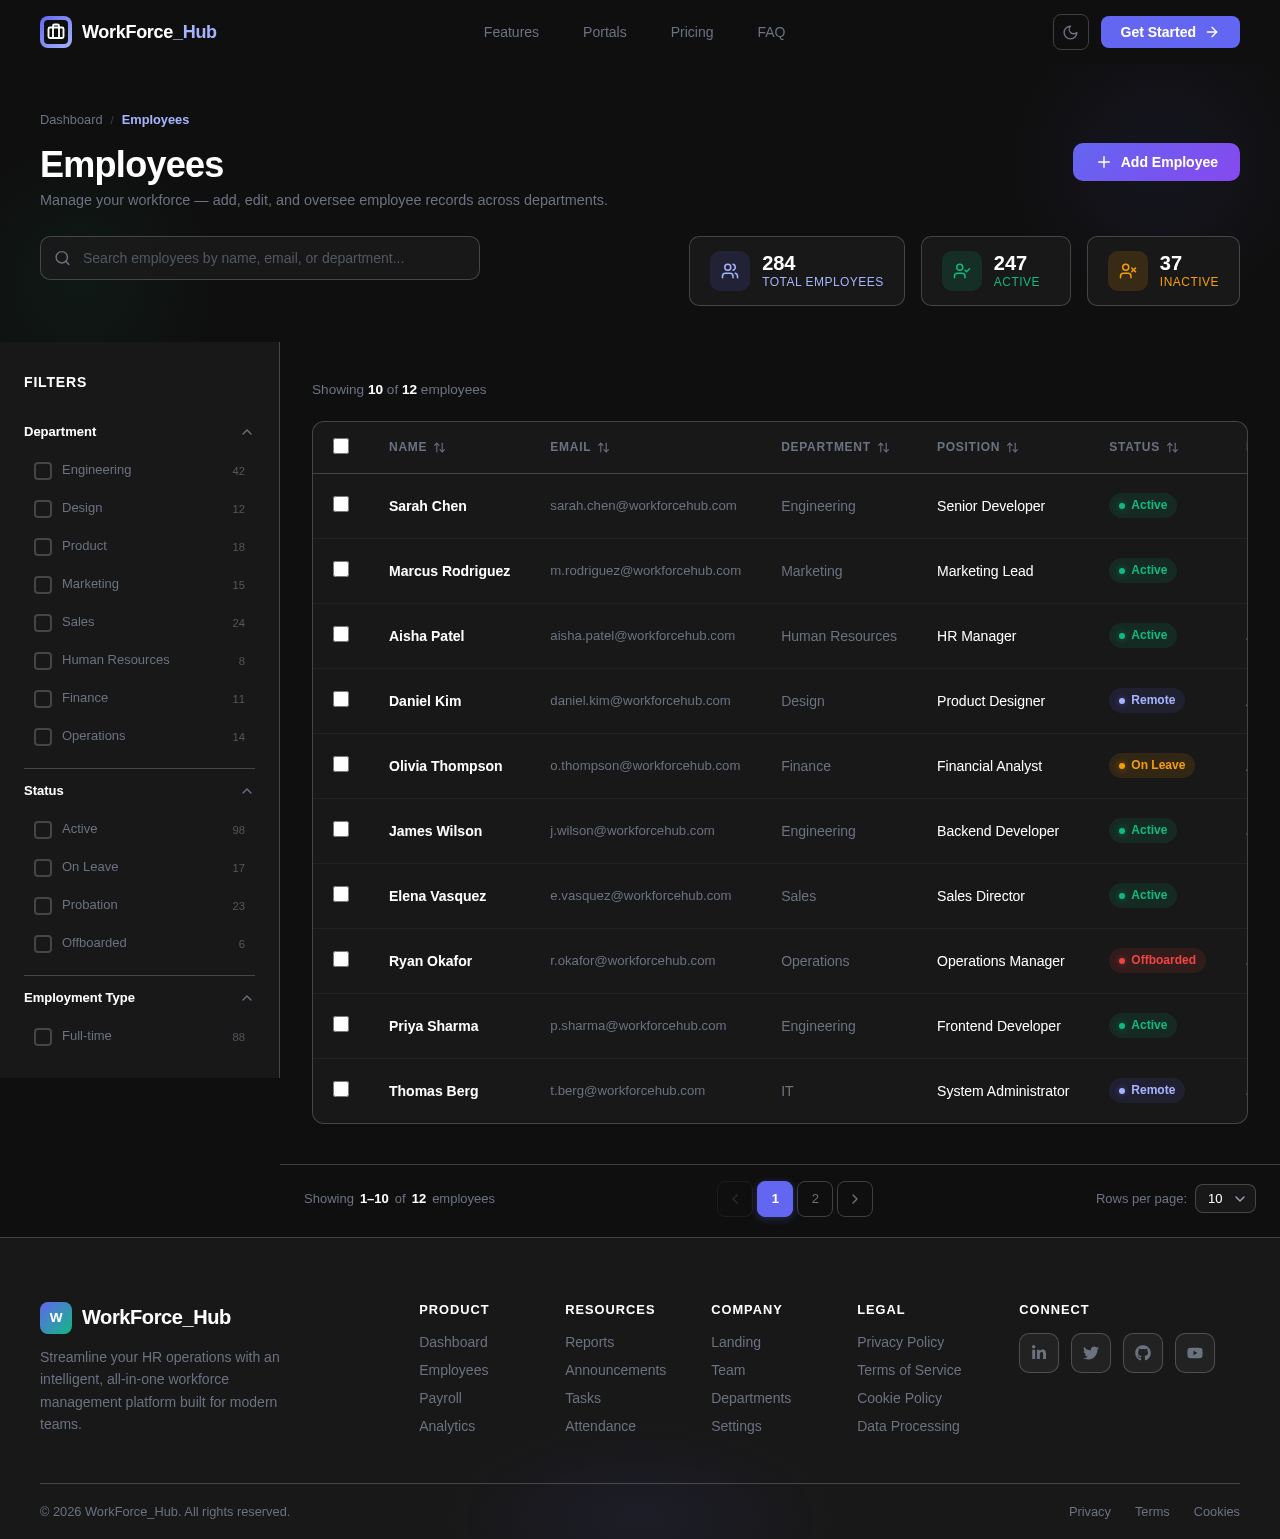Click the search magnifier icon
The height and width of the screenshot is (1539, 1280).
62,258
